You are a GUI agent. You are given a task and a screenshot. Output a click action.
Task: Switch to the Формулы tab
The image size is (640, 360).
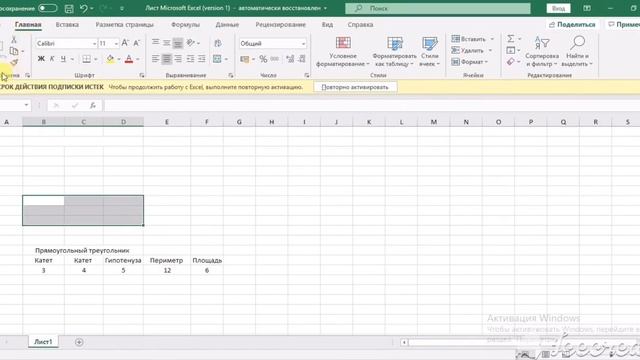coord(185,24)
